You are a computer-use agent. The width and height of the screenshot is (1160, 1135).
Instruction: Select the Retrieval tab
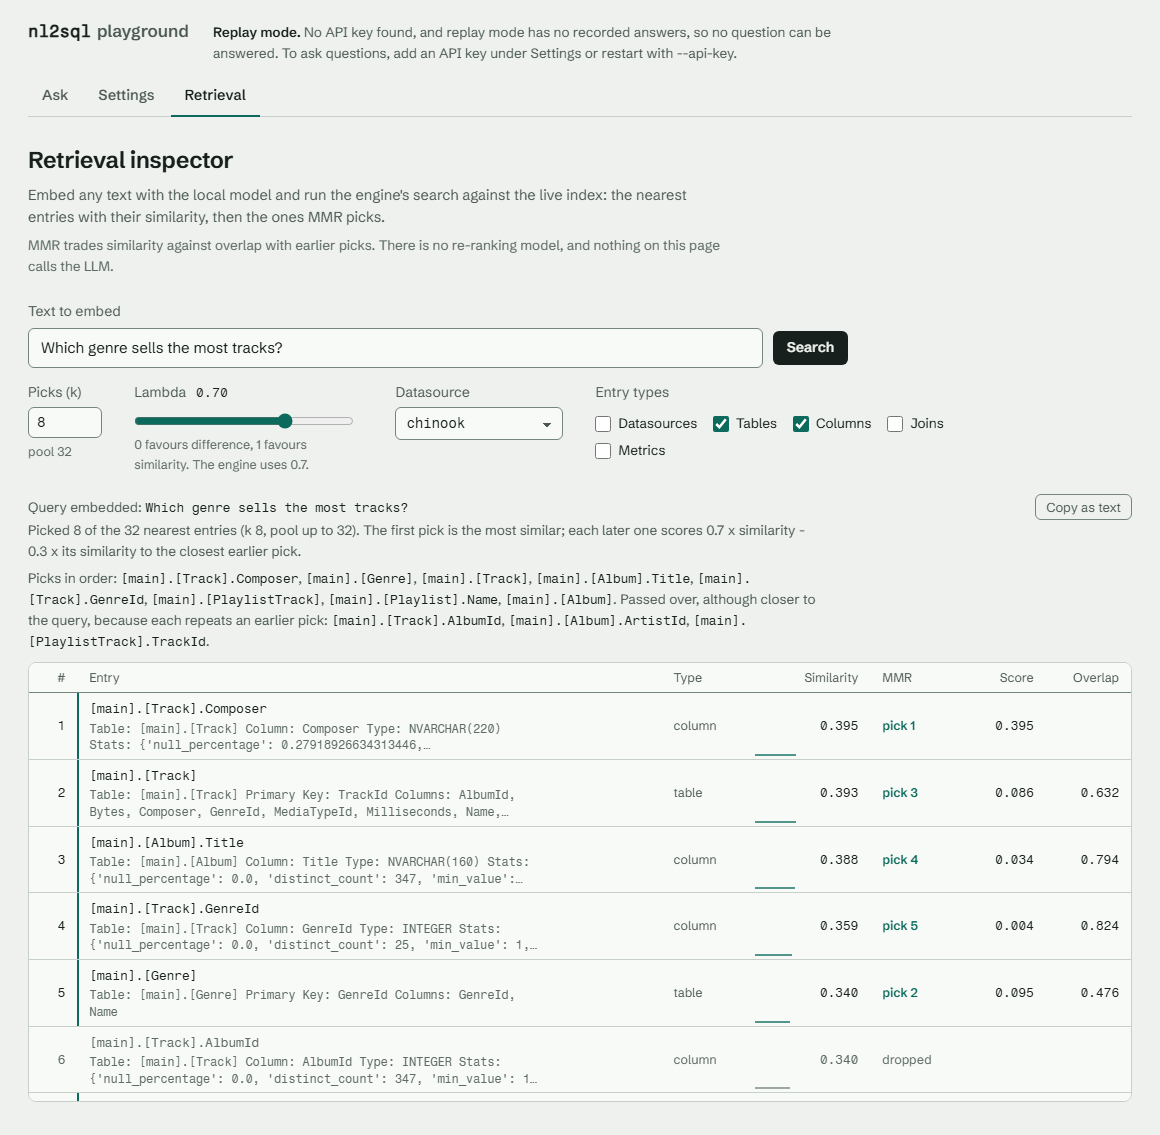coord(215,95)
